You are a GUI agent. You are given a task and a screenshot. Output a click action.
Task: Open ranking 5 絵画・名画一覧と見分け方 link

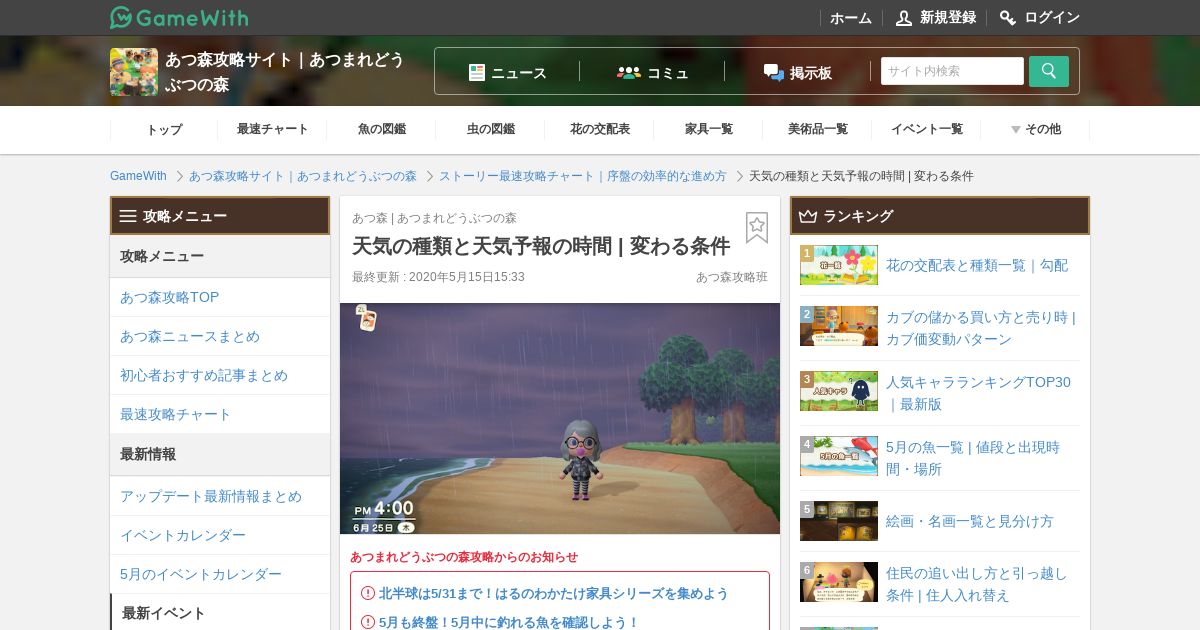970,521
